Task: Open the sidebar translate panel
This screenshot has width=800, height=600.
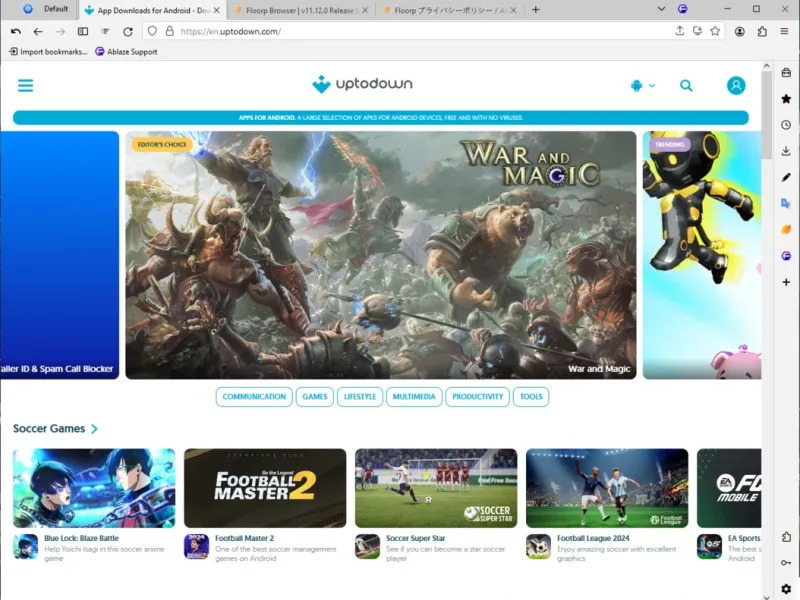Action: point(786,204)
